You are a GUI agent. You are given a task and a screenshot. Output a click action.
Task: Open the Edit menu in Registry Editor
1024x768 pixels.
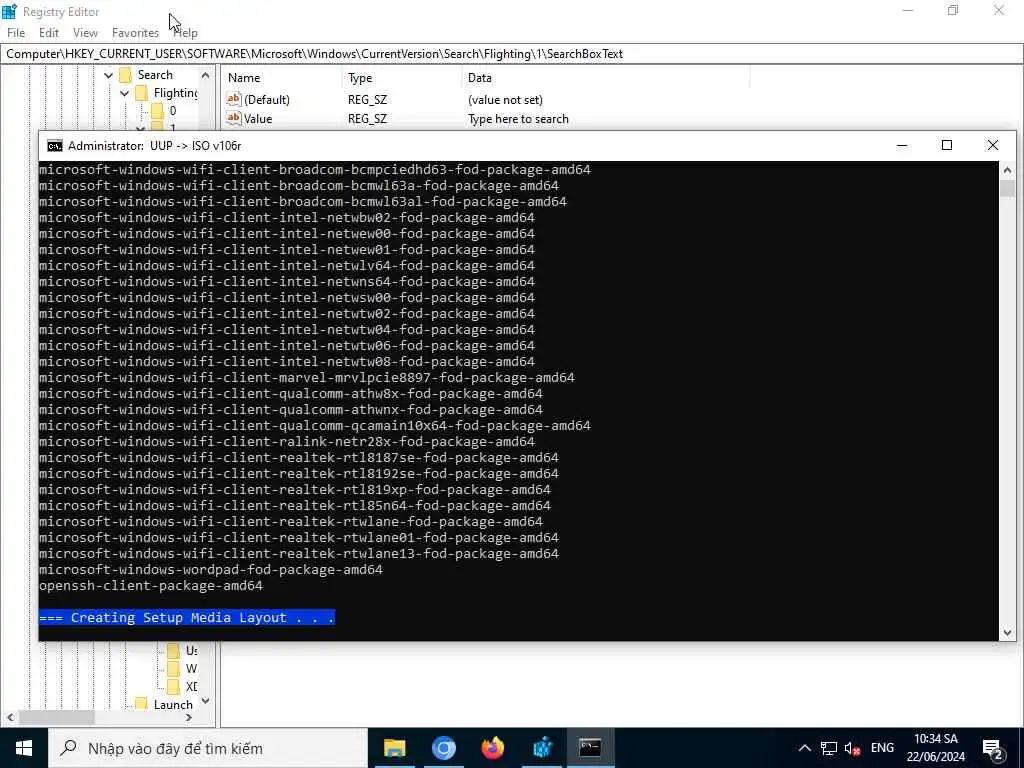49,33
